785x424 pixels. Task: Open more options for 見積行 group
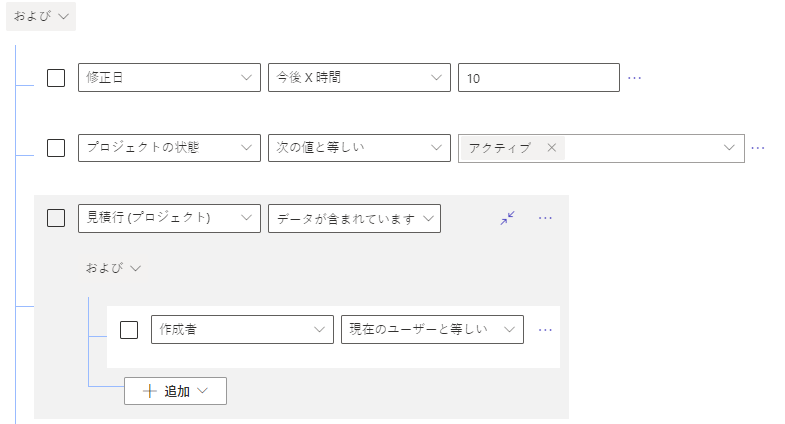[545, 218]
